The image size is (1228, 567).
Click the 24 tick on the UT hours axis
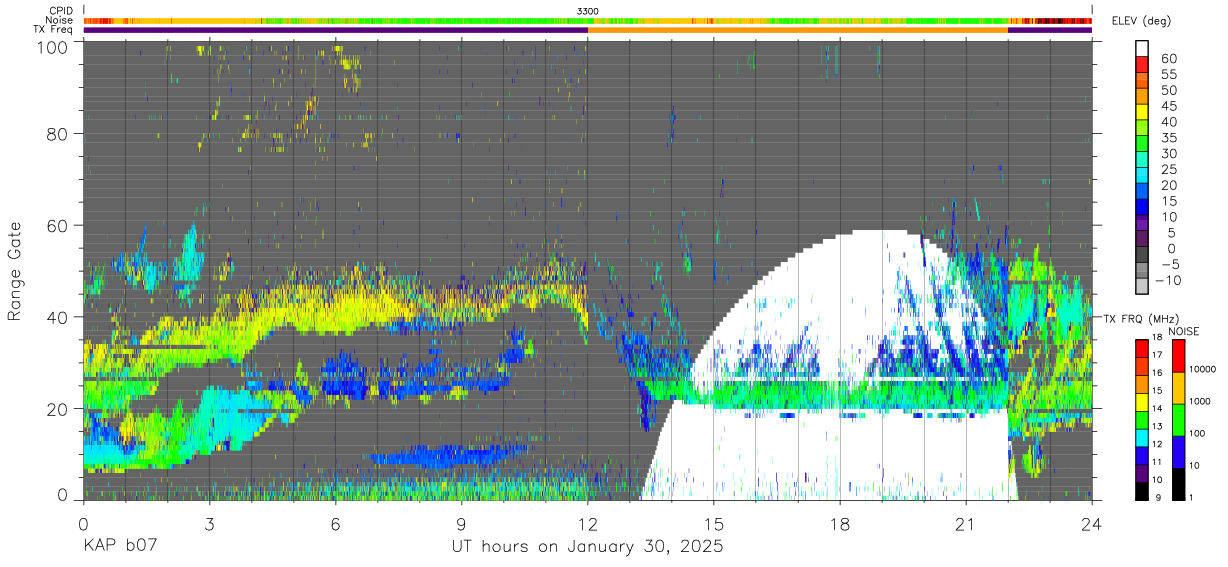point(1092,523)
